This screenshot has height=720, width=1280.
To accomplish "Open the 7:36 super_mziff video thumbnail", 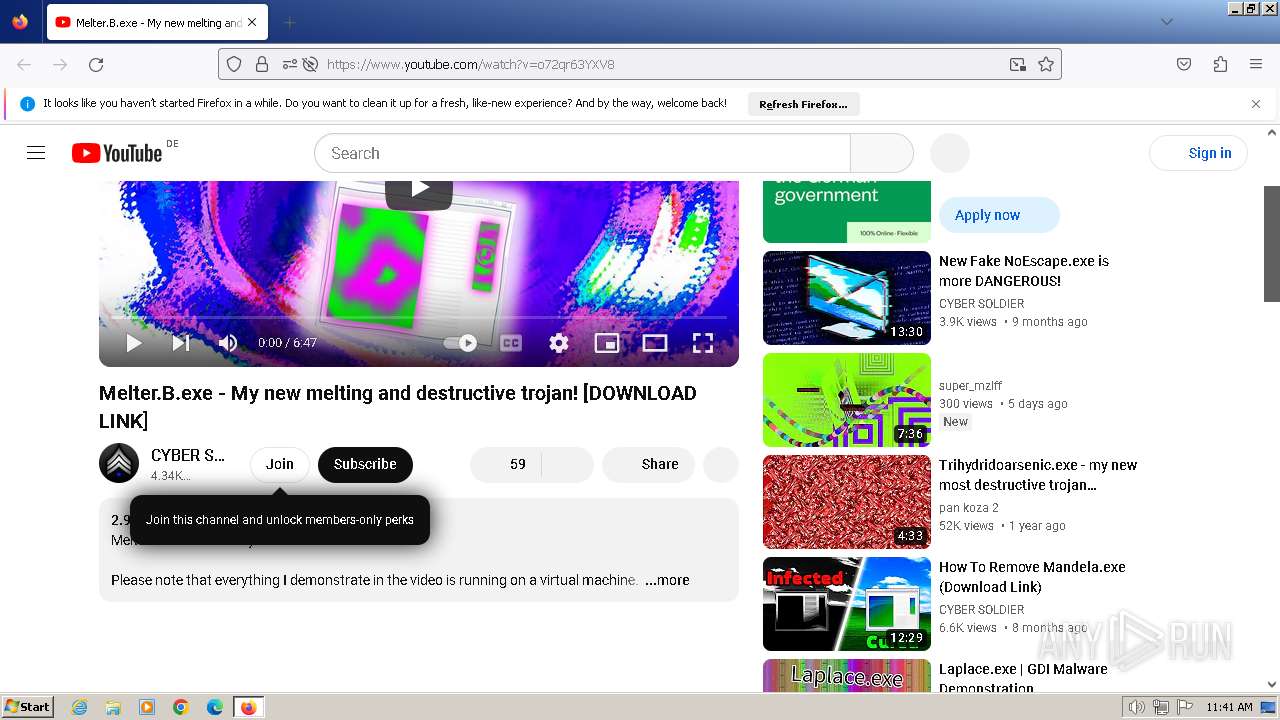I will coord(847,400).
